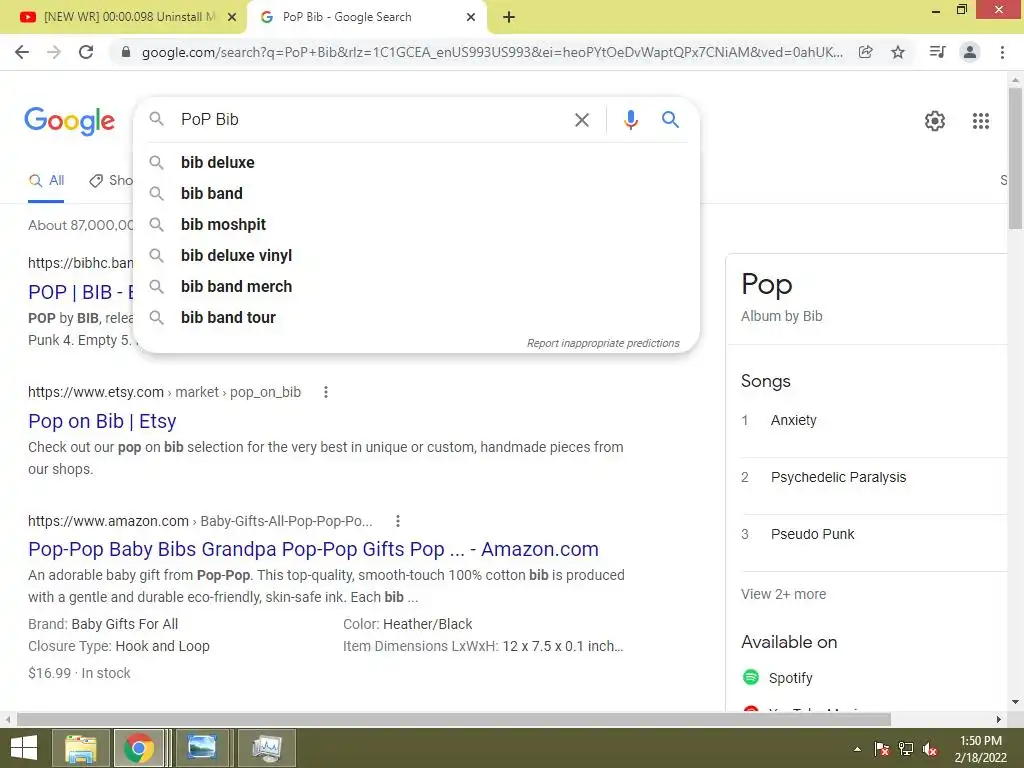Open Chrome profile avatar

(x=970, y=52)
